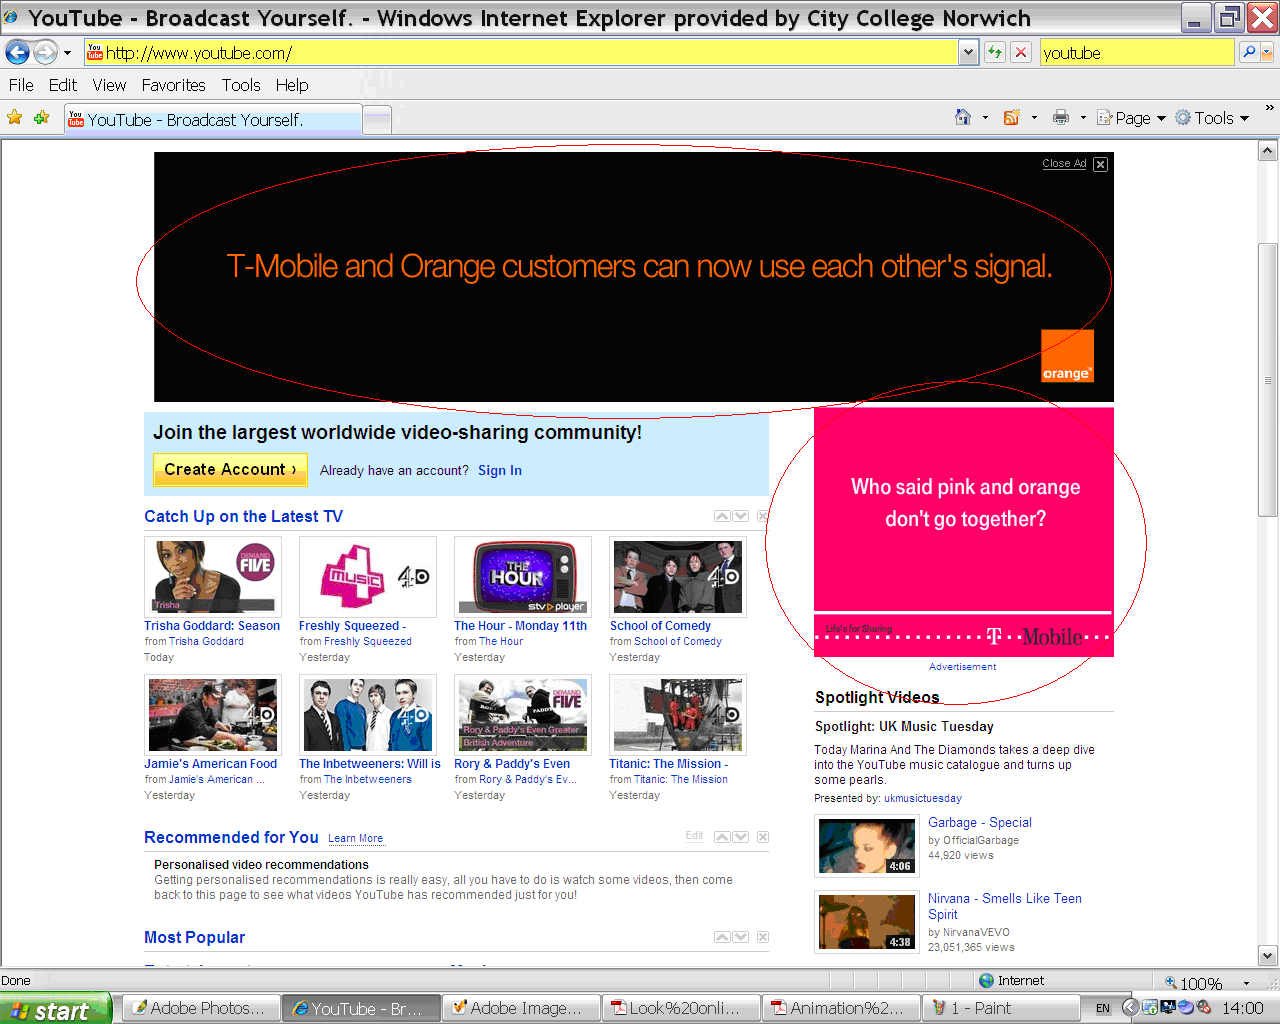Viewport: 1280px width, 1024px height.
Task: Open the File menu
Action: tap(21, 85)
